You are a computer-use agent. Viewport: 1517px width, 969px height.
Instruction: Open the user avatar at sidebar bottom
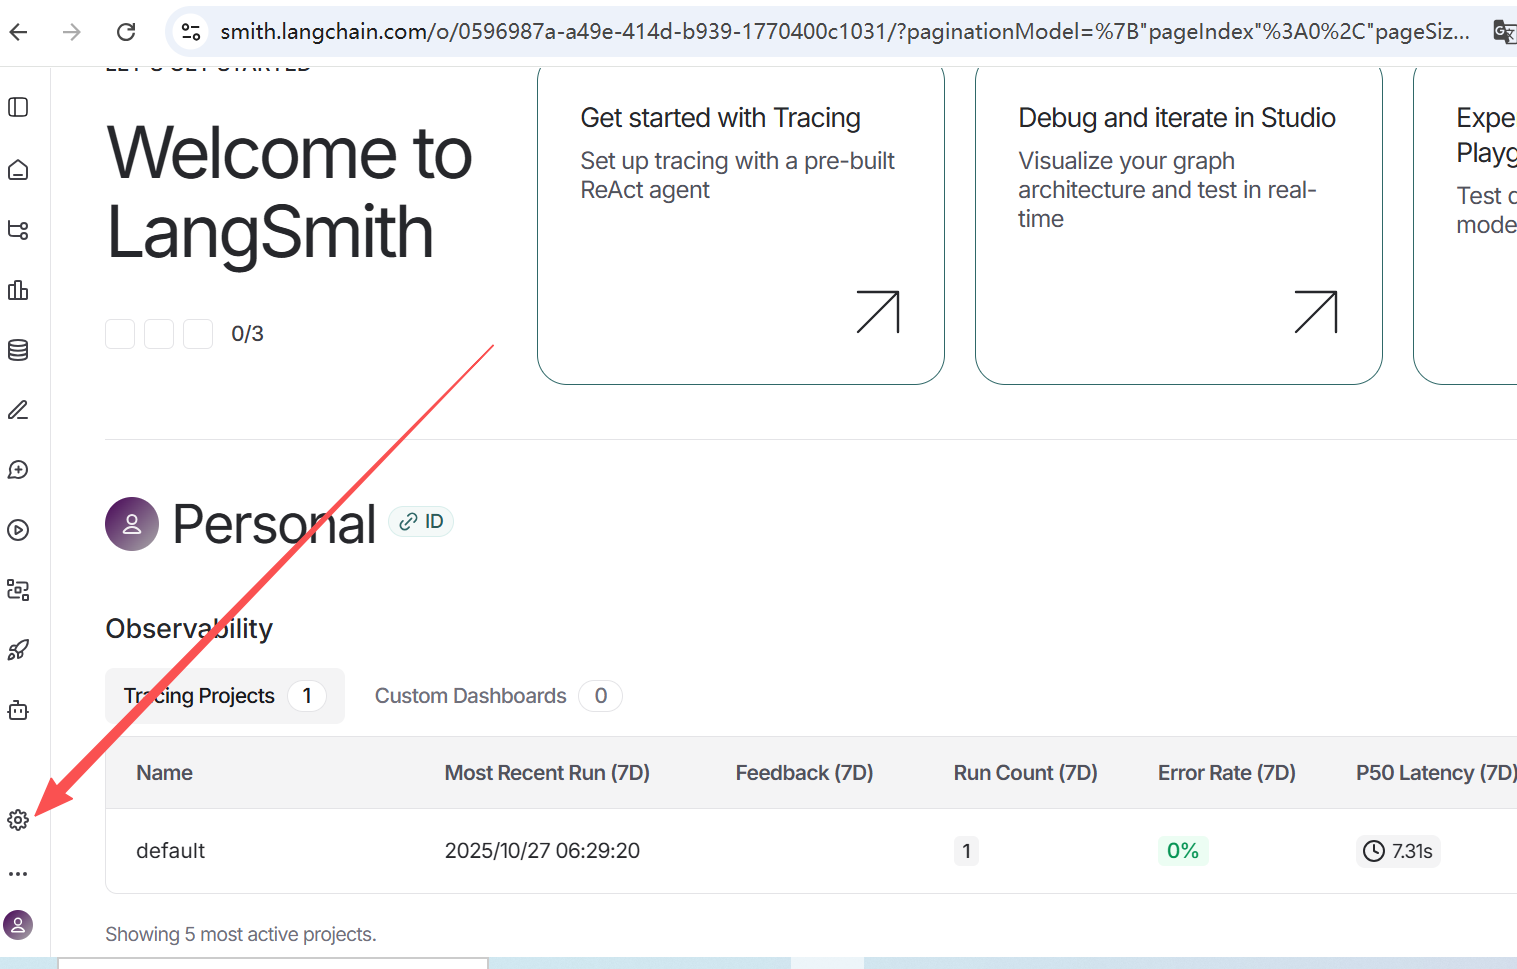pos(18,925)
